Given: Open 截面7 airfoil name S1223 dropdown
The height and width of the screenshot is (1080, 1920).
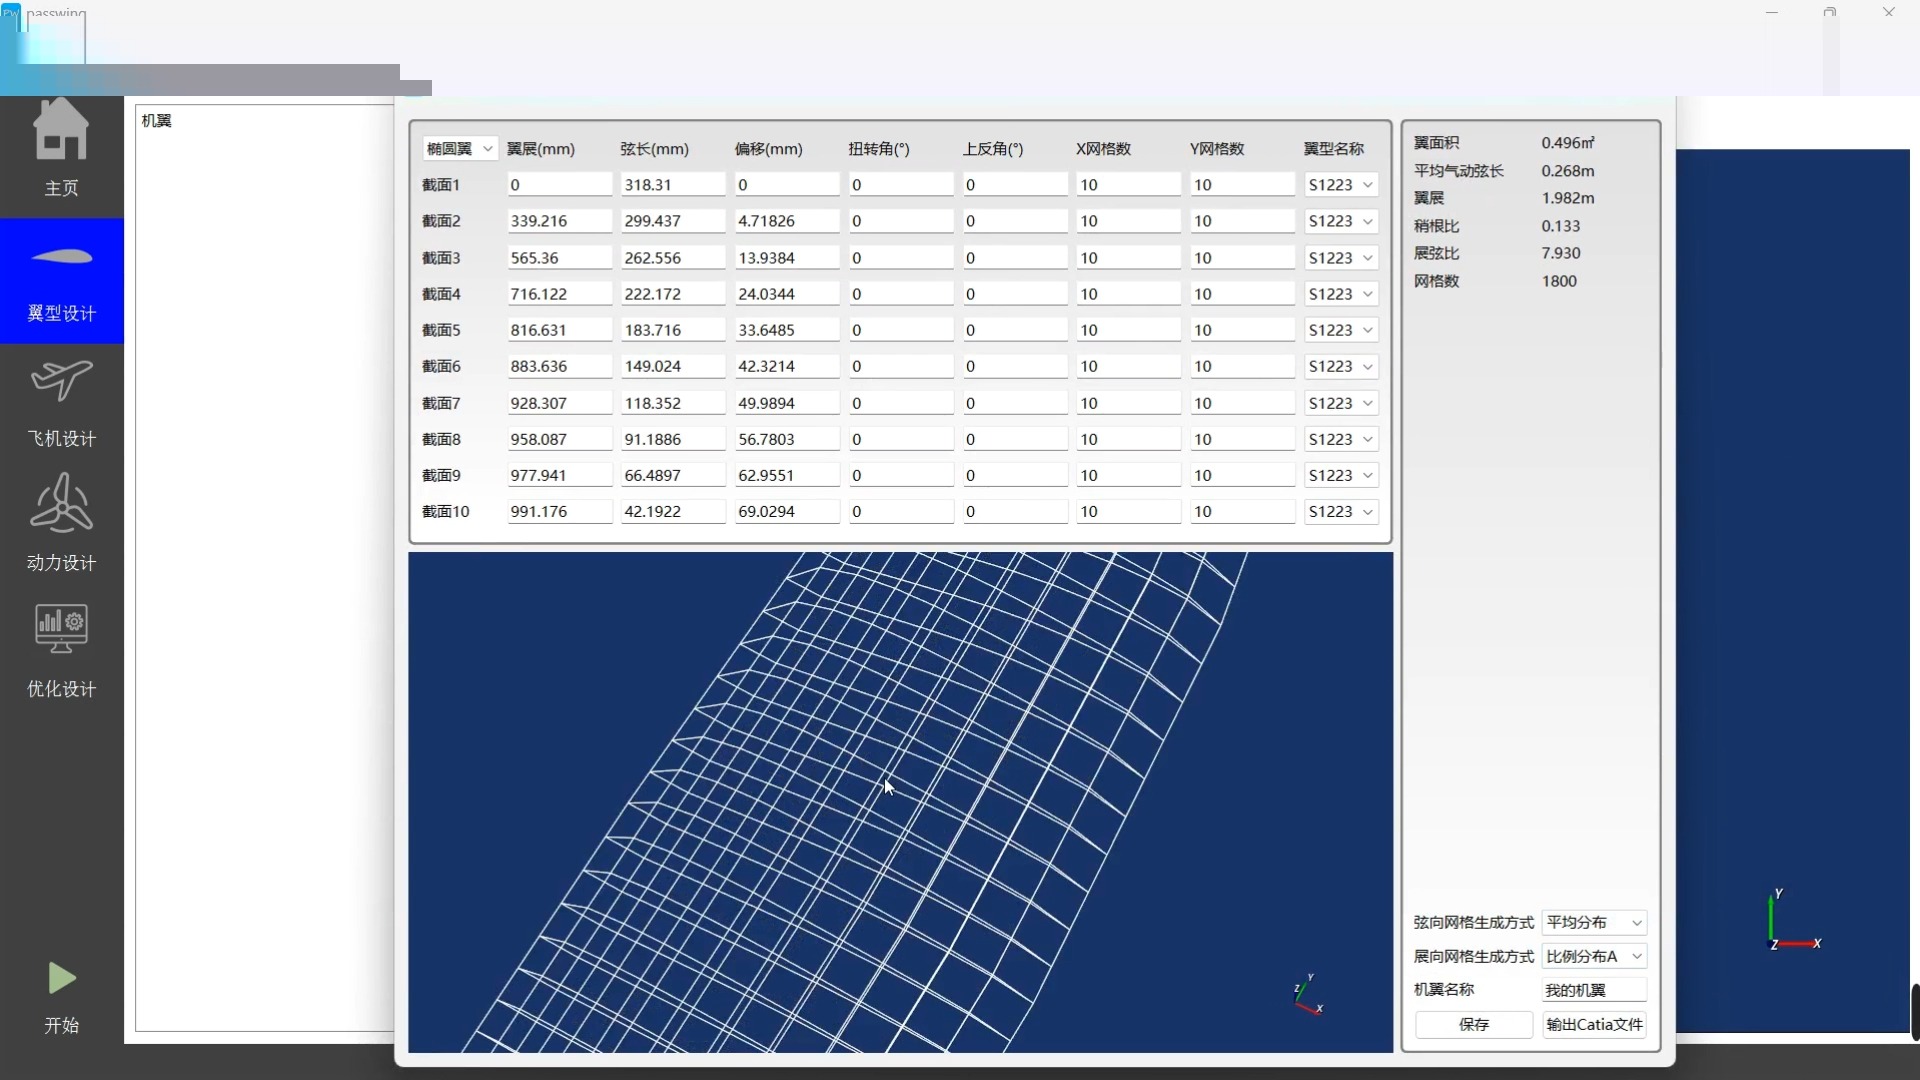Looking at the screenshot, I should (x=1340, y=403).
